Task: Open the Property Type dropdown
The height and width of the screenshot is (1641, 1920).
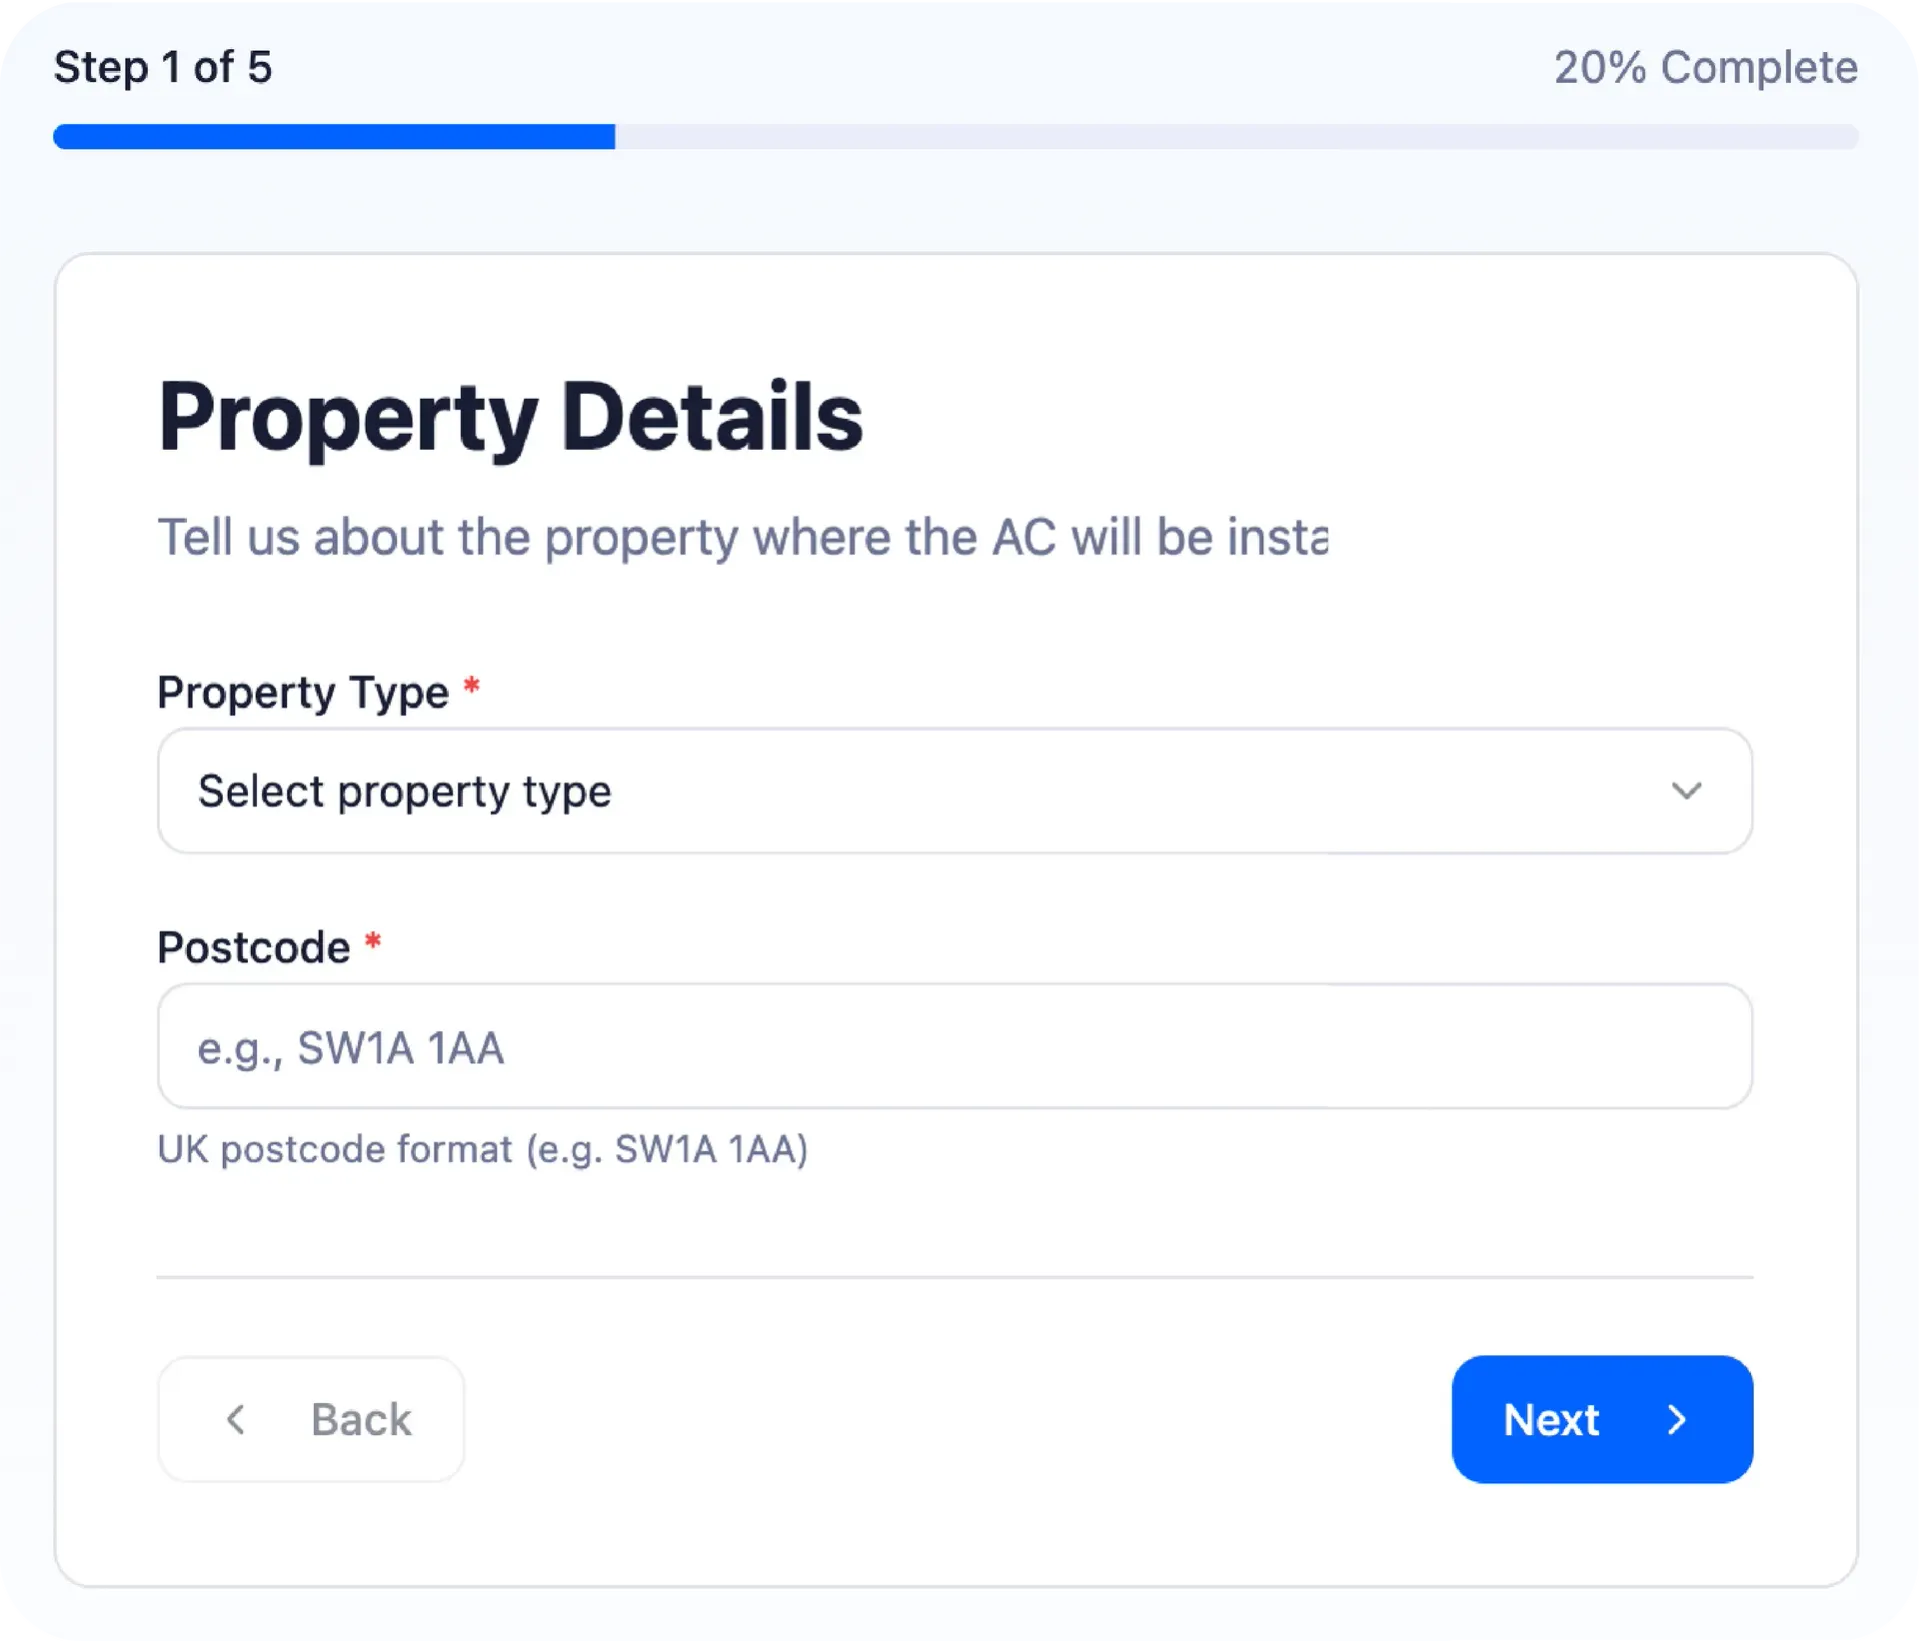Action: point(954,791)
